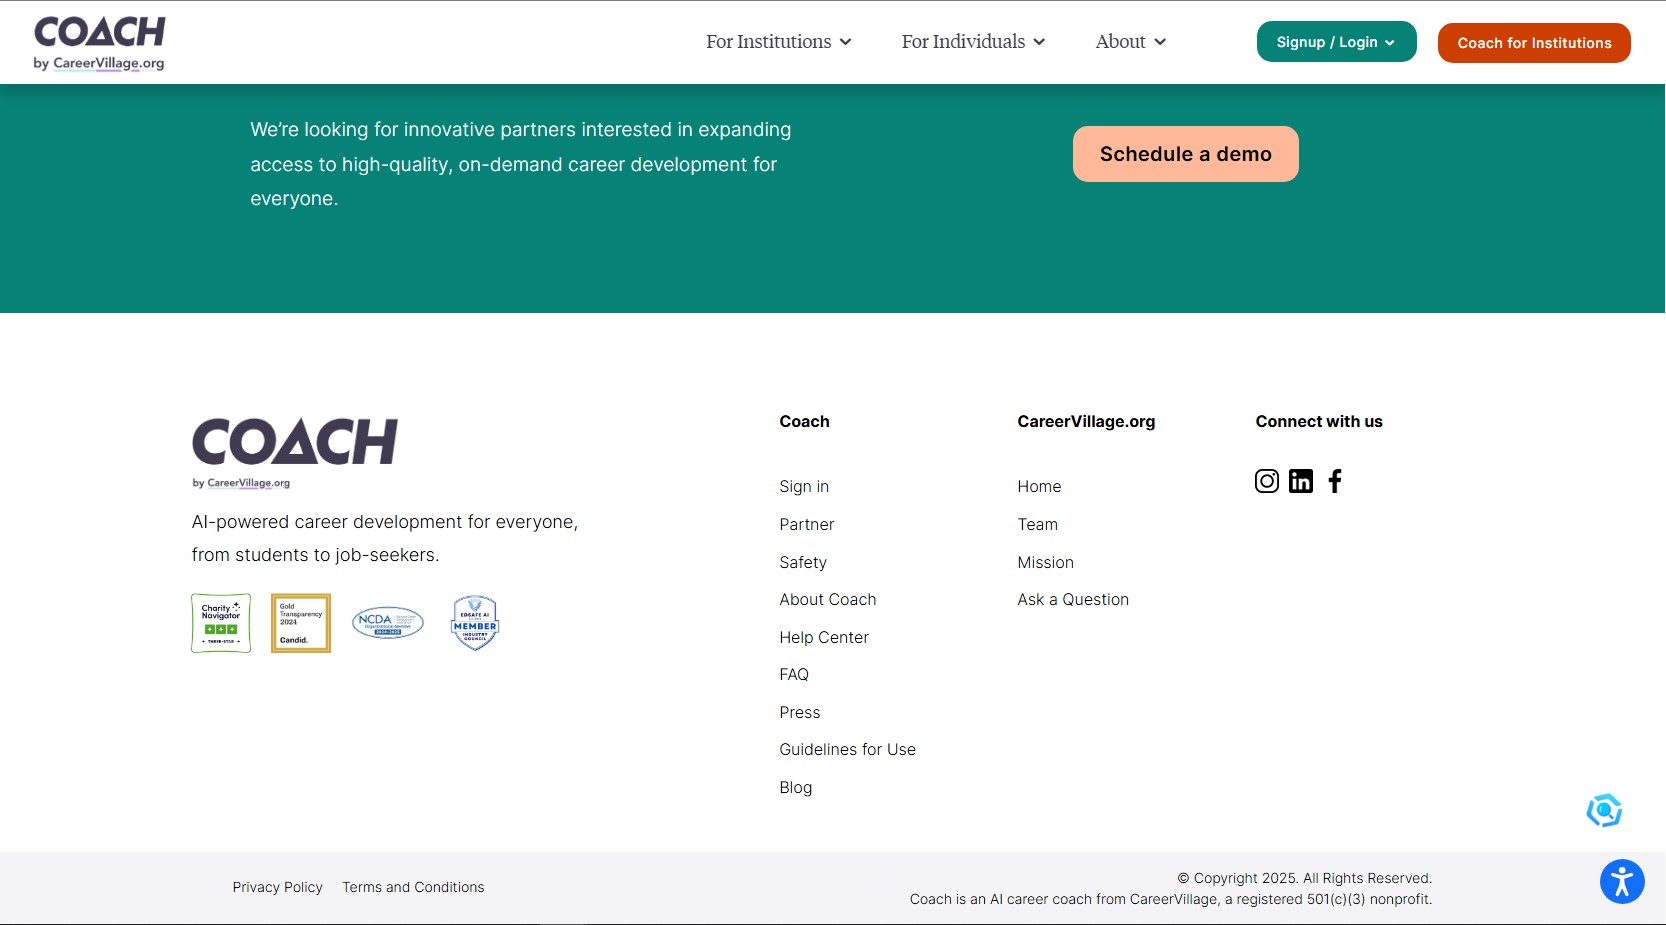Go to Guidelines for Use page

pos(847,749)
